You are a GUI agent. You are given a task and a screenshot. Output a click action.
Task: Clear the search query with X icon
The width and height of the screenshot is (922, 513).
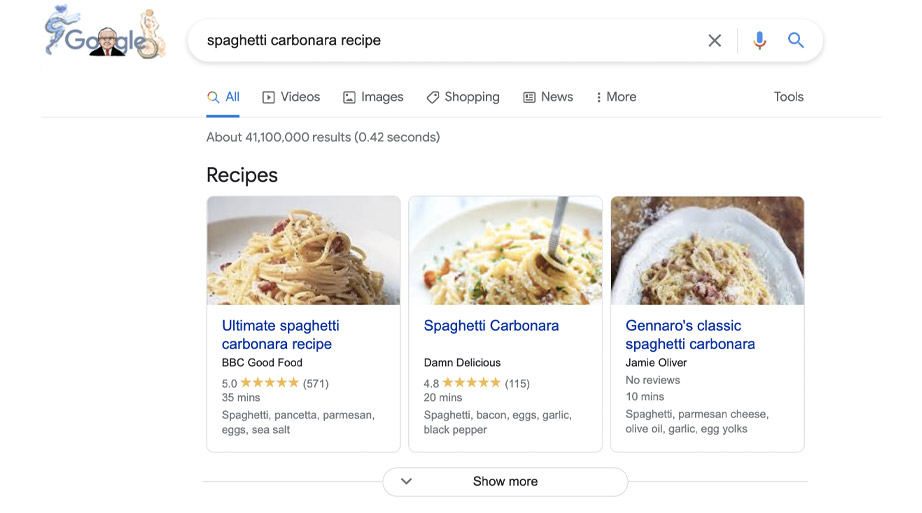click(x=714, y=41)
